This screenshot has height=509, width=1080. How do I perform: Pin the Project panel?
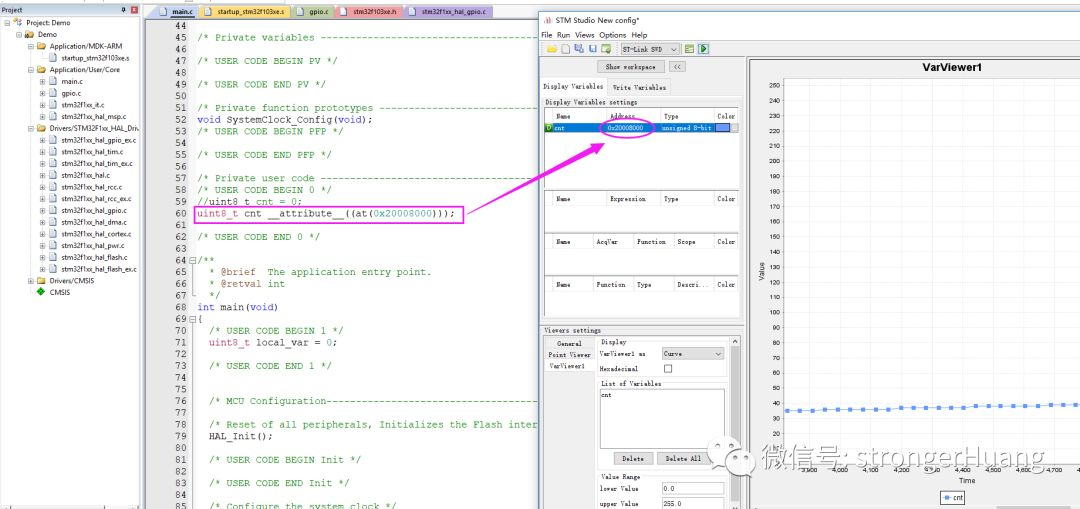tap(124, 10)
